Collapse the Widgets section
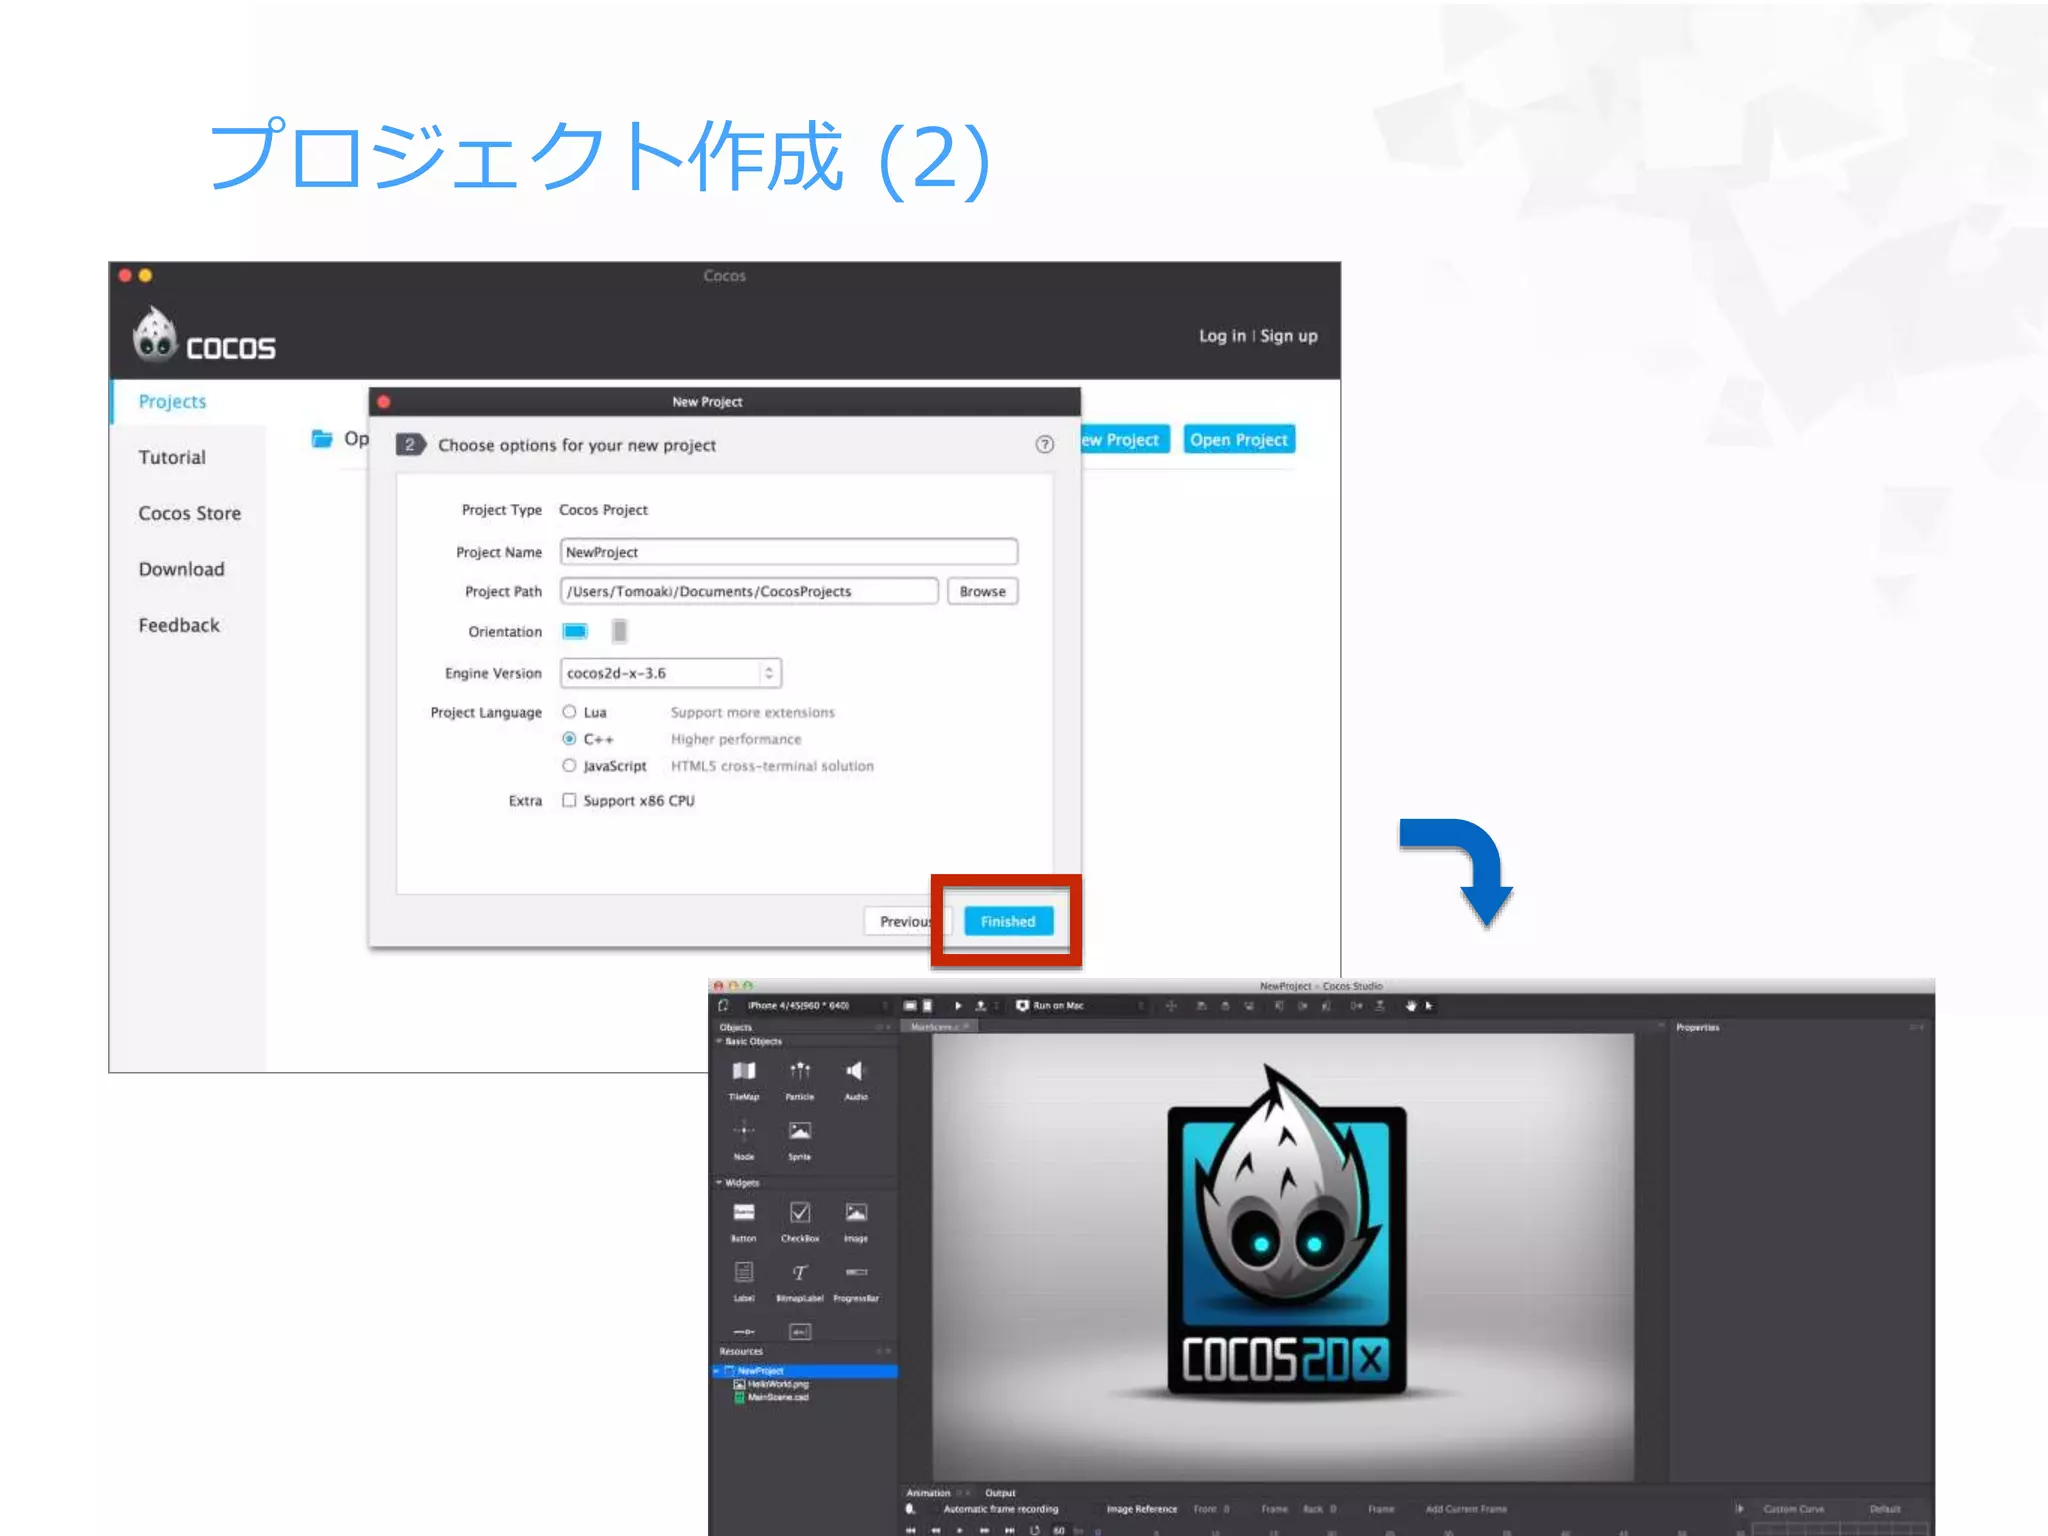The height and width of the screenshot is (1536, 2048). tap(719, 1182)
